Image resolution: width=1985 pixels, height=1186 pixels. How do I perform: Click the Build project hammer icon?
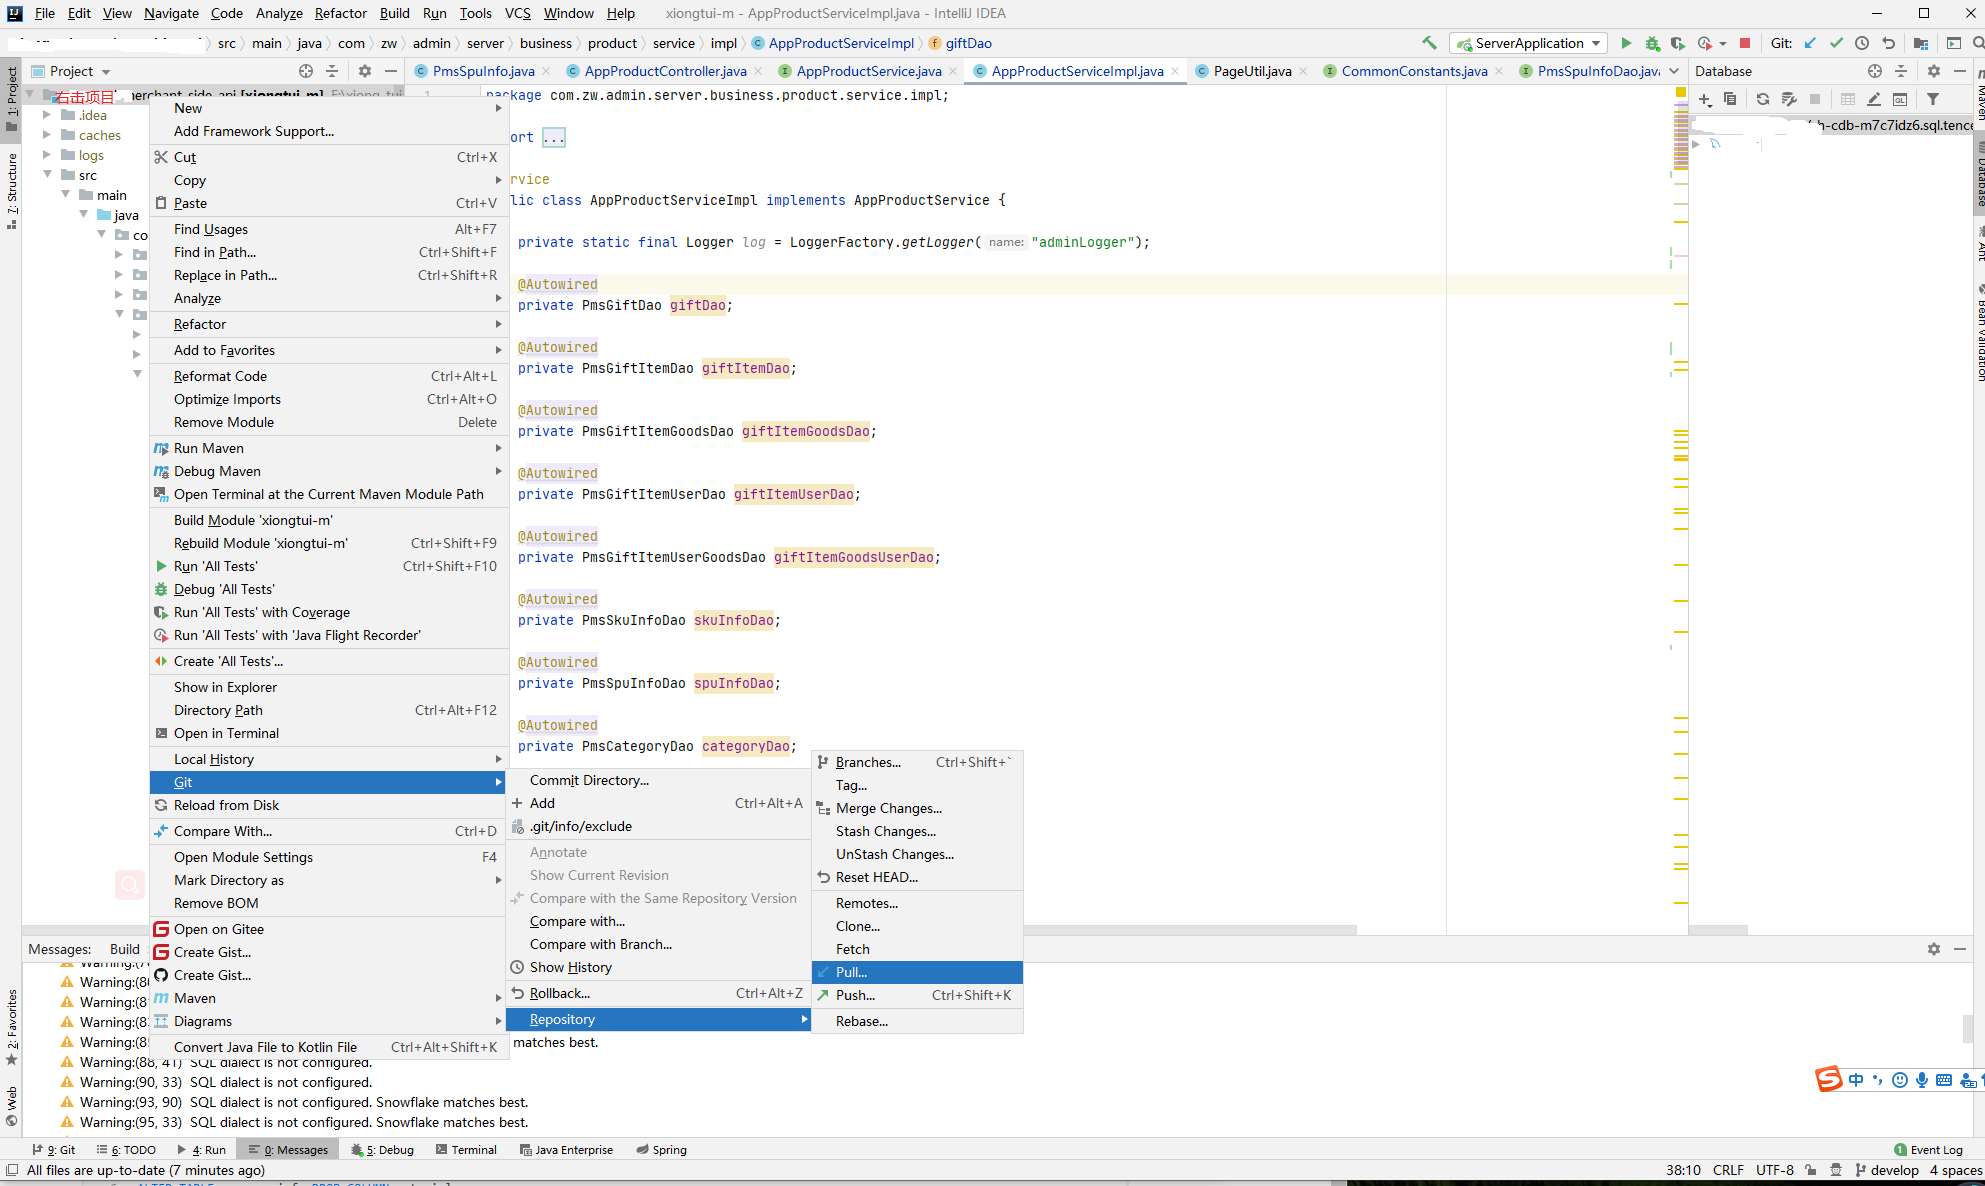click(x=1429, y=43)
